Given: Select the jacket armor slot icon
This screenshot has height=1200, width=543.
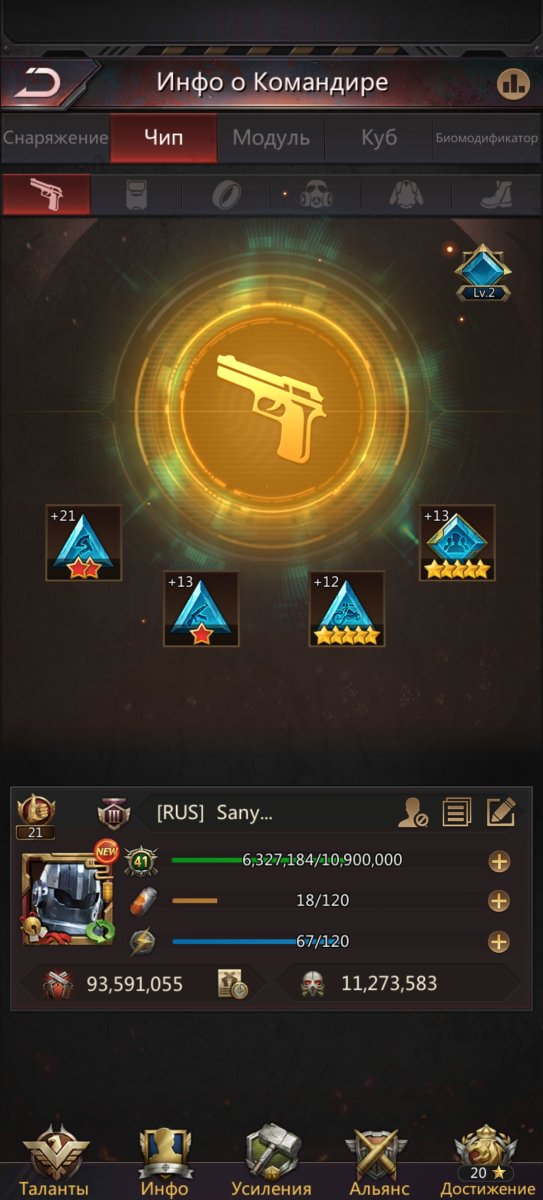Looking at the screenshot, I should pos(406,194).
